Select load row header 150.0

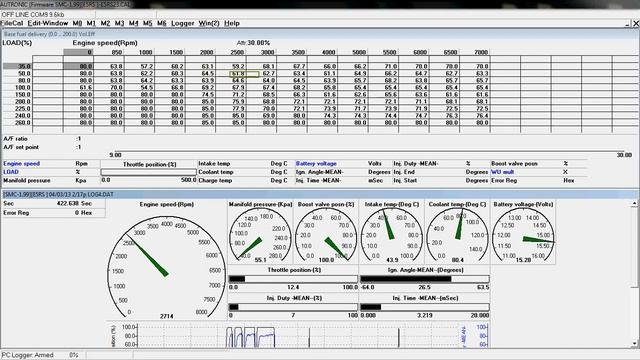(x=17, y=94)
